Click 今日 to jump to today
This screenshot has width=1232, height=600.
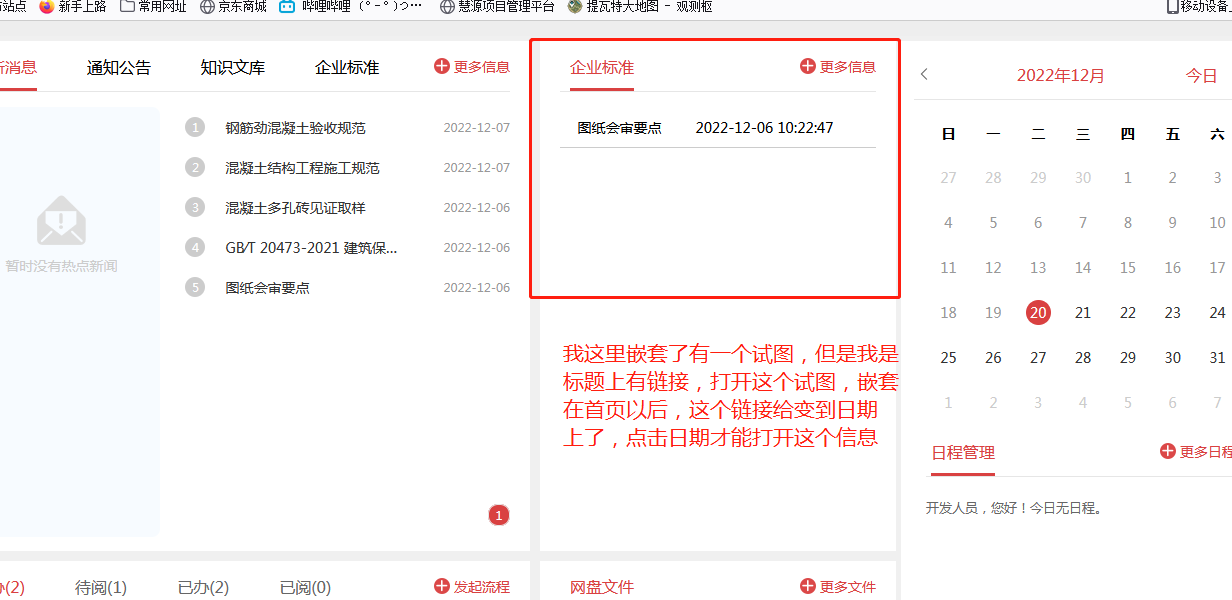pyautogui.click(x=1201, y=74)
